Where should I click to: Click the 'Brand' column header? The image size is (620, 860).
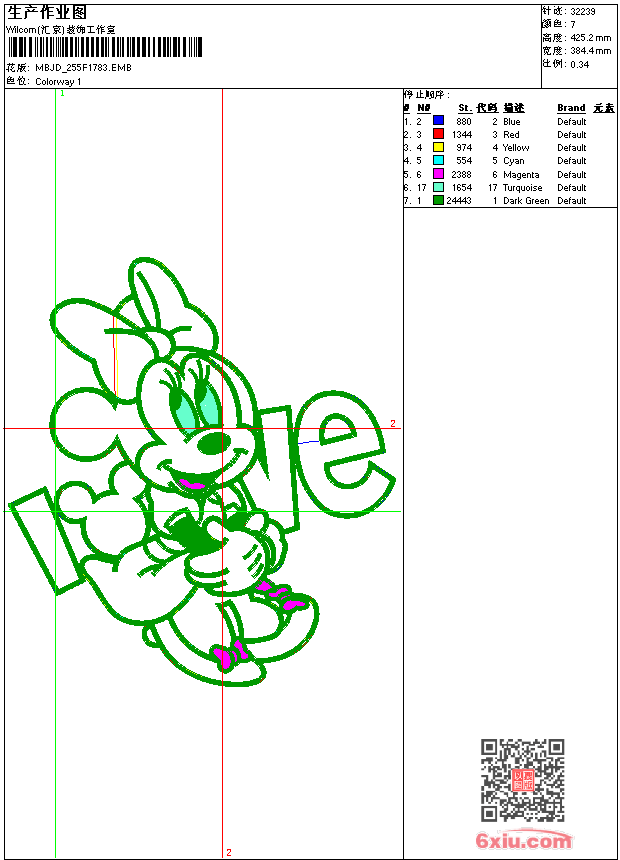point(571,108)
